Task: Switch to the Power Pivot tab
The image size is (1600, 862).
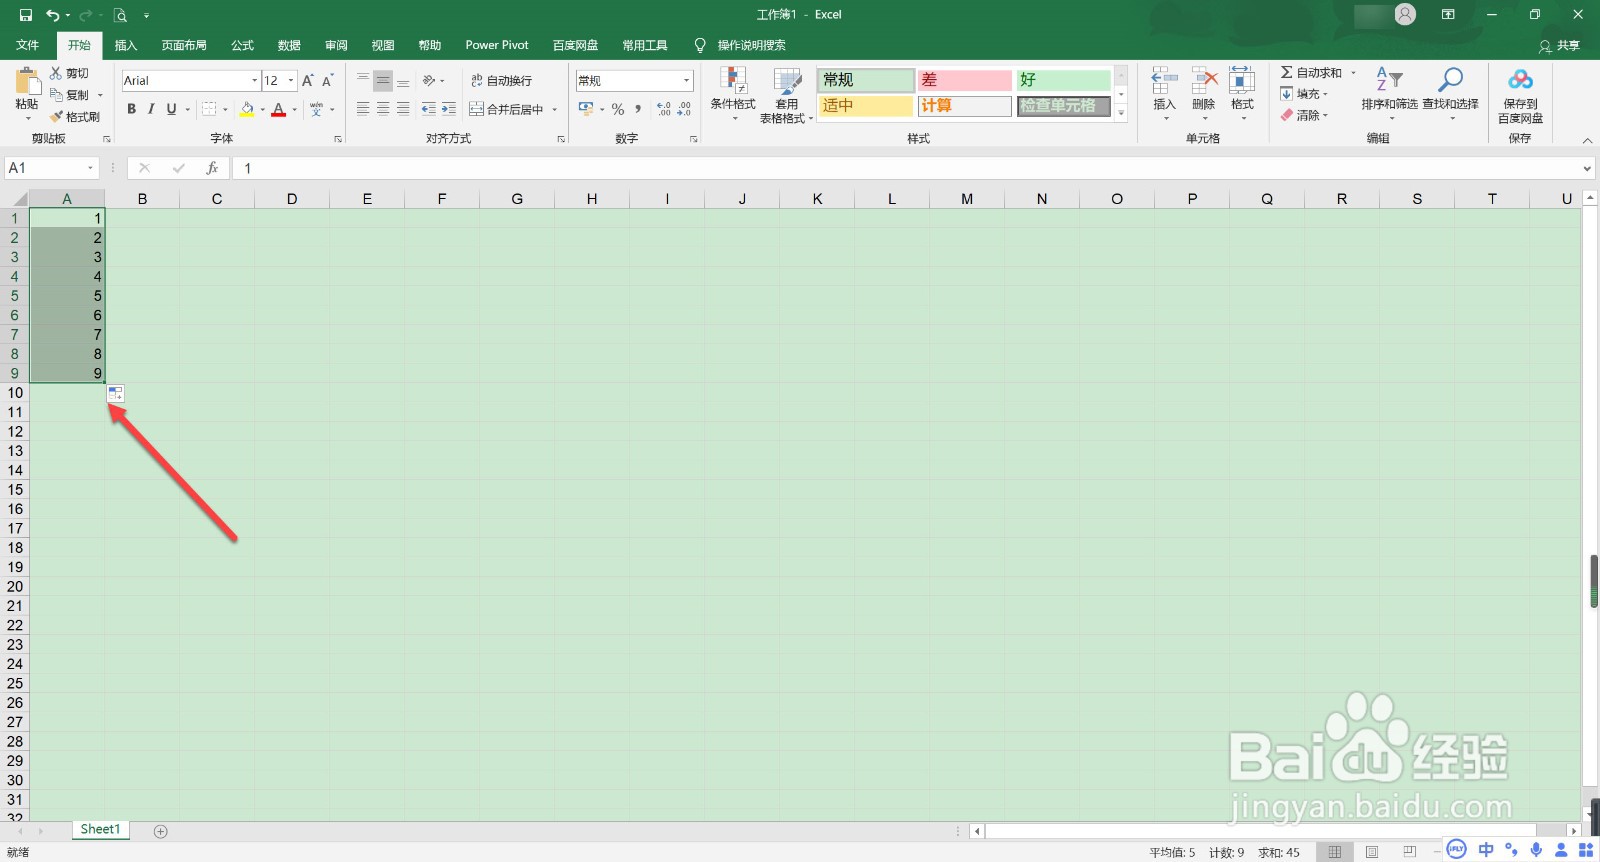Action: click(497, 45)
